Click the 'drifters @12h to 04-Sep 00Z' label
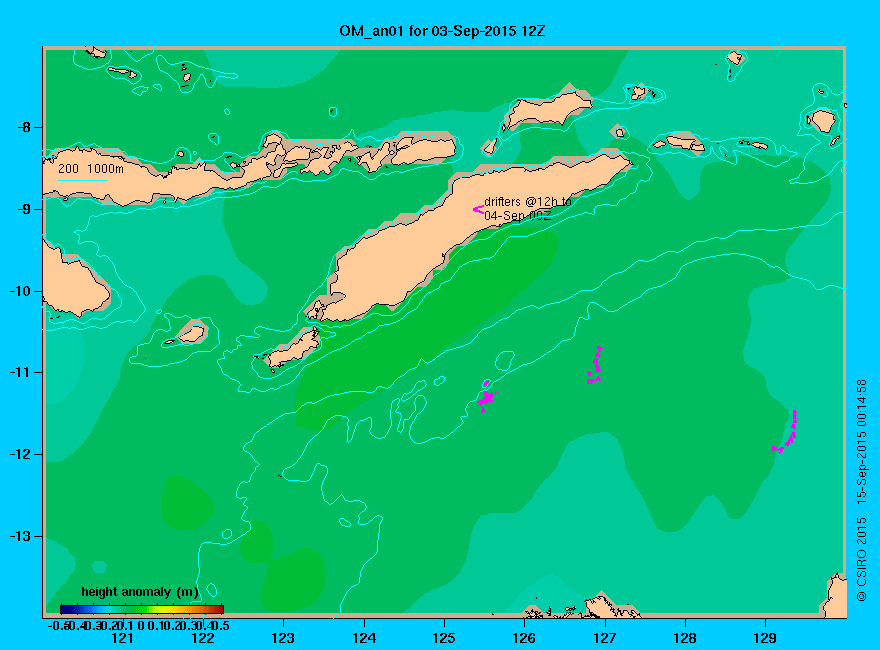 (528, 208)
